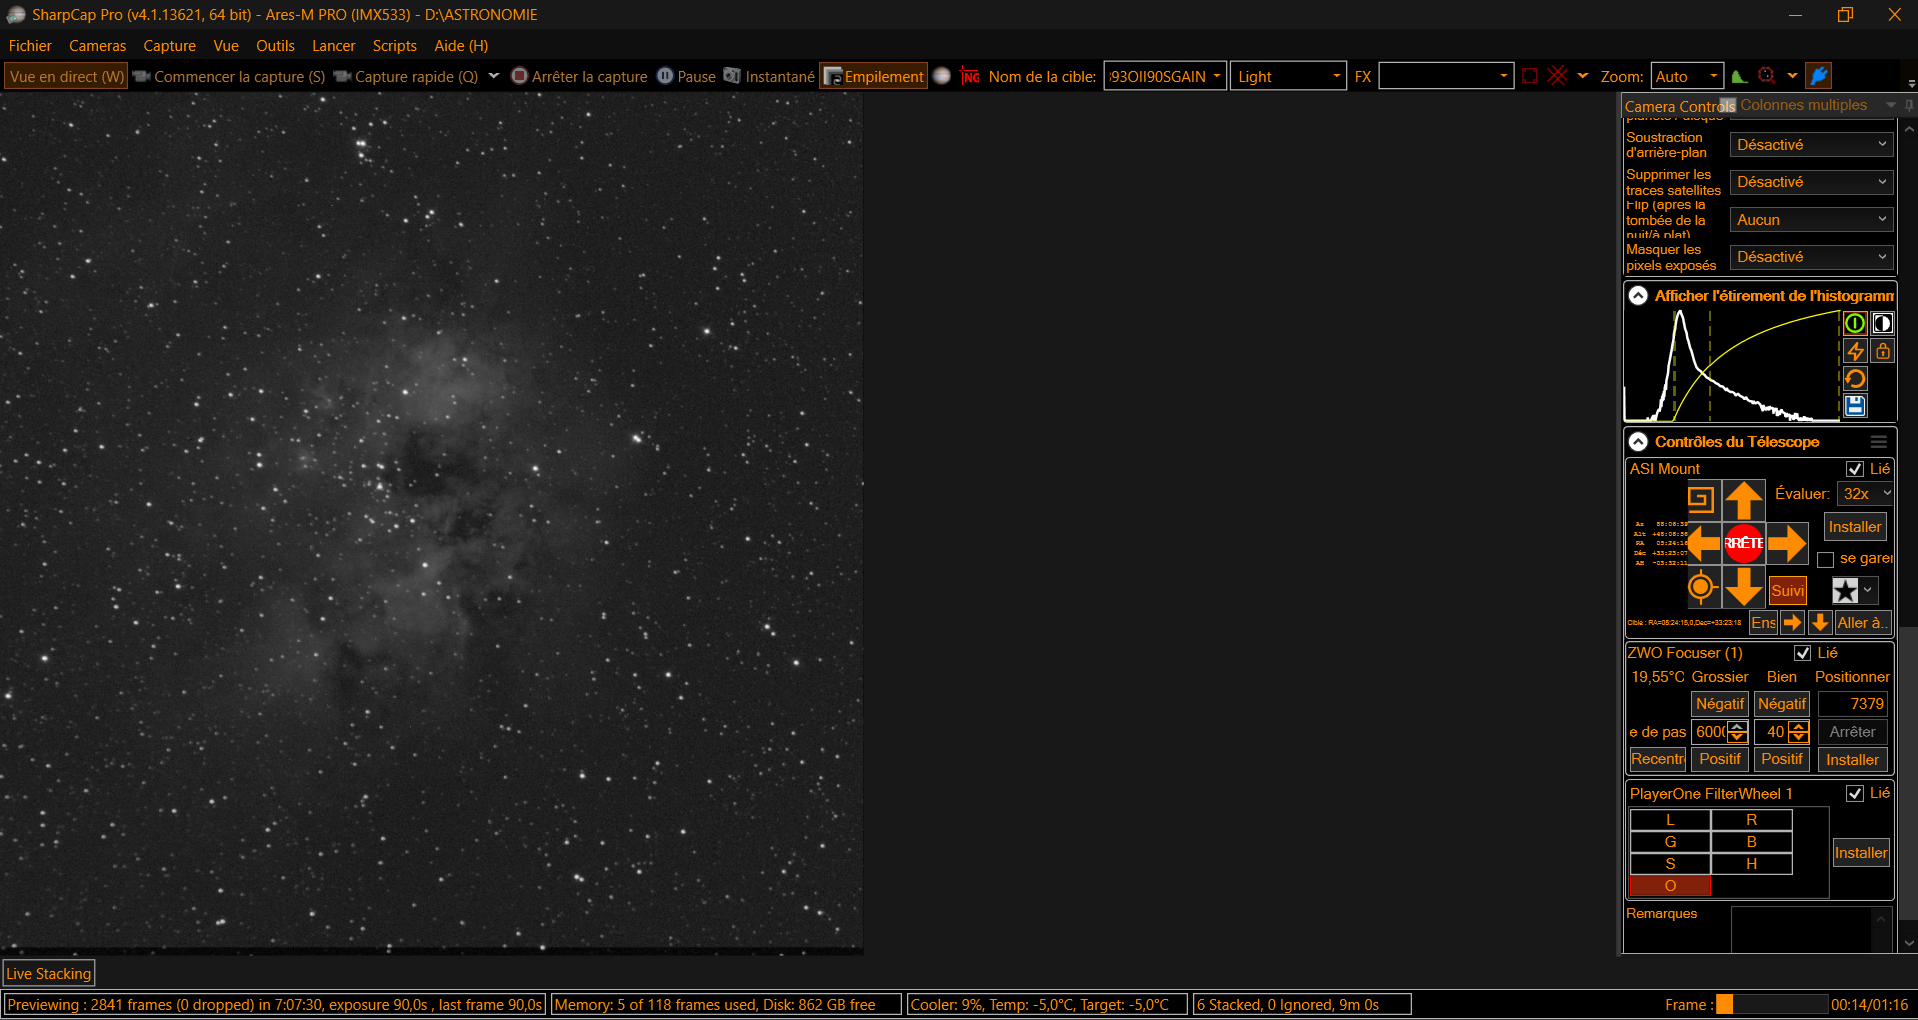The height and width of the screenshot is (1020, 1918).
Task: Open the Flip dropdown showing Aucun
Action: point(1812,220)
